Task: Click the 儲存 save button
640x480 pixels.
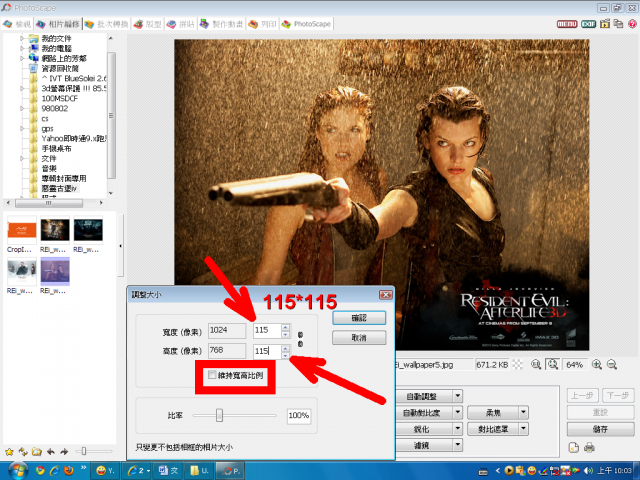Action: tap(600, 429)
